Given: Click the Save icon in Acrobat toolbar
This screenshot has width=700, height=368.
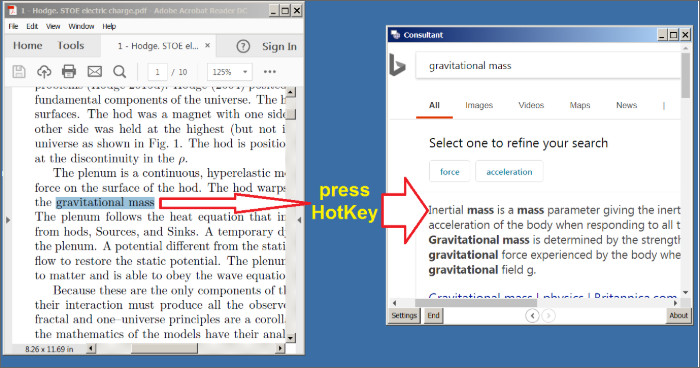Looking at the screenshot, I should (19, 71).
